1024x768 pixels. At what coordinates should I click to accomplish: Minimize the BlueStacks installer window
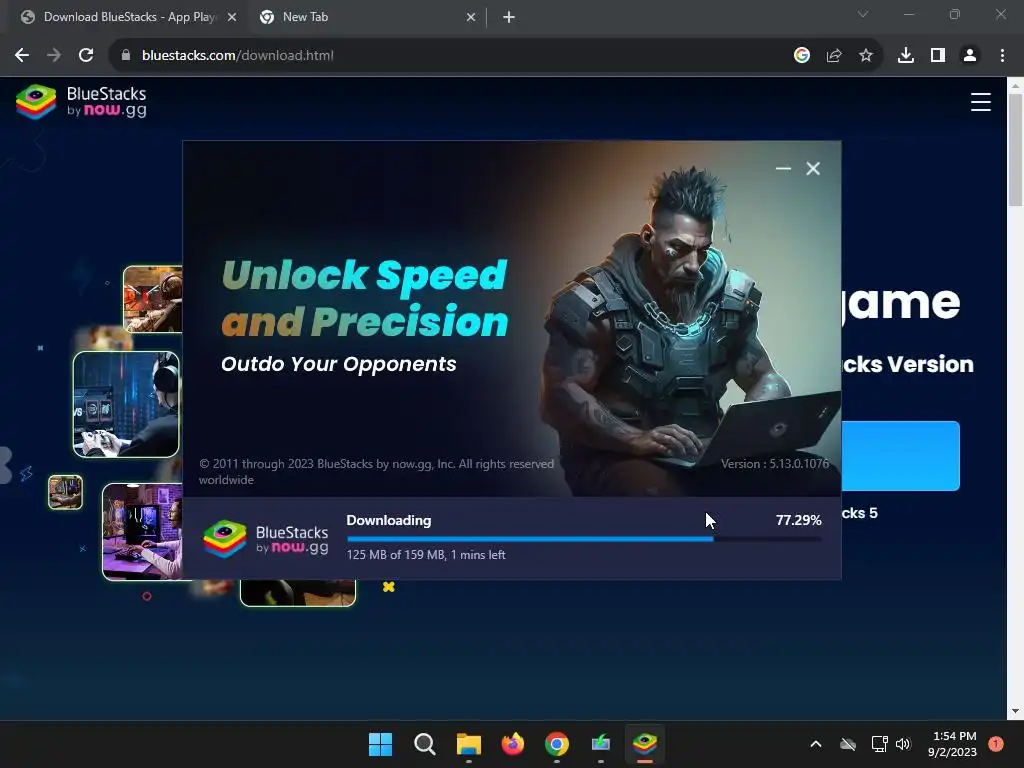[783, 168]
